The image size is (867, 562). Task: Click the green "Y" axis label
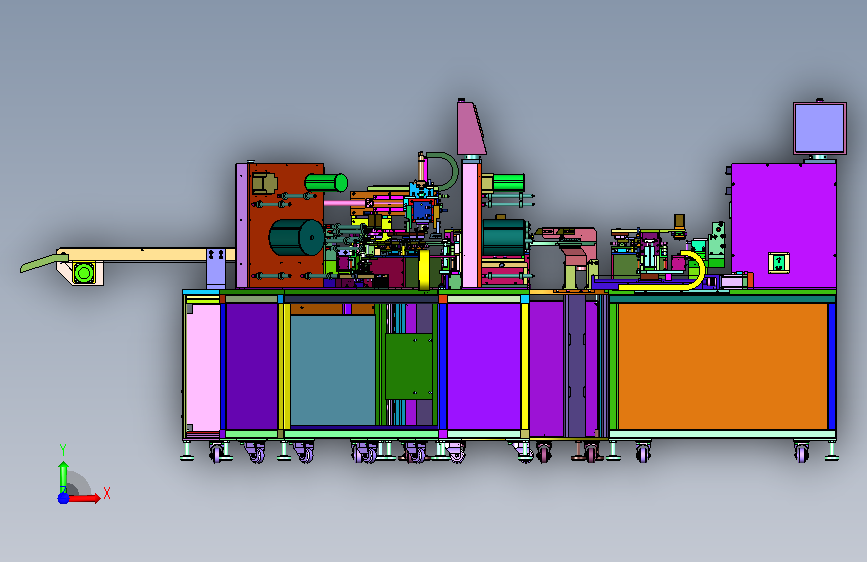coord(63,450)
